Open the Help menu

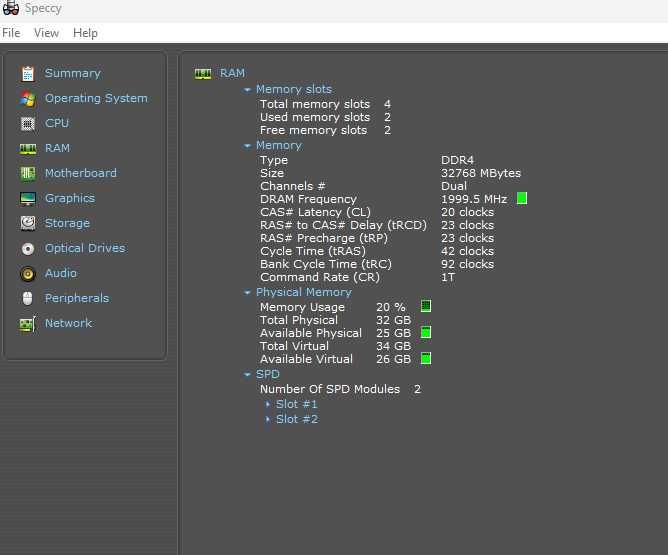point(85,33)
